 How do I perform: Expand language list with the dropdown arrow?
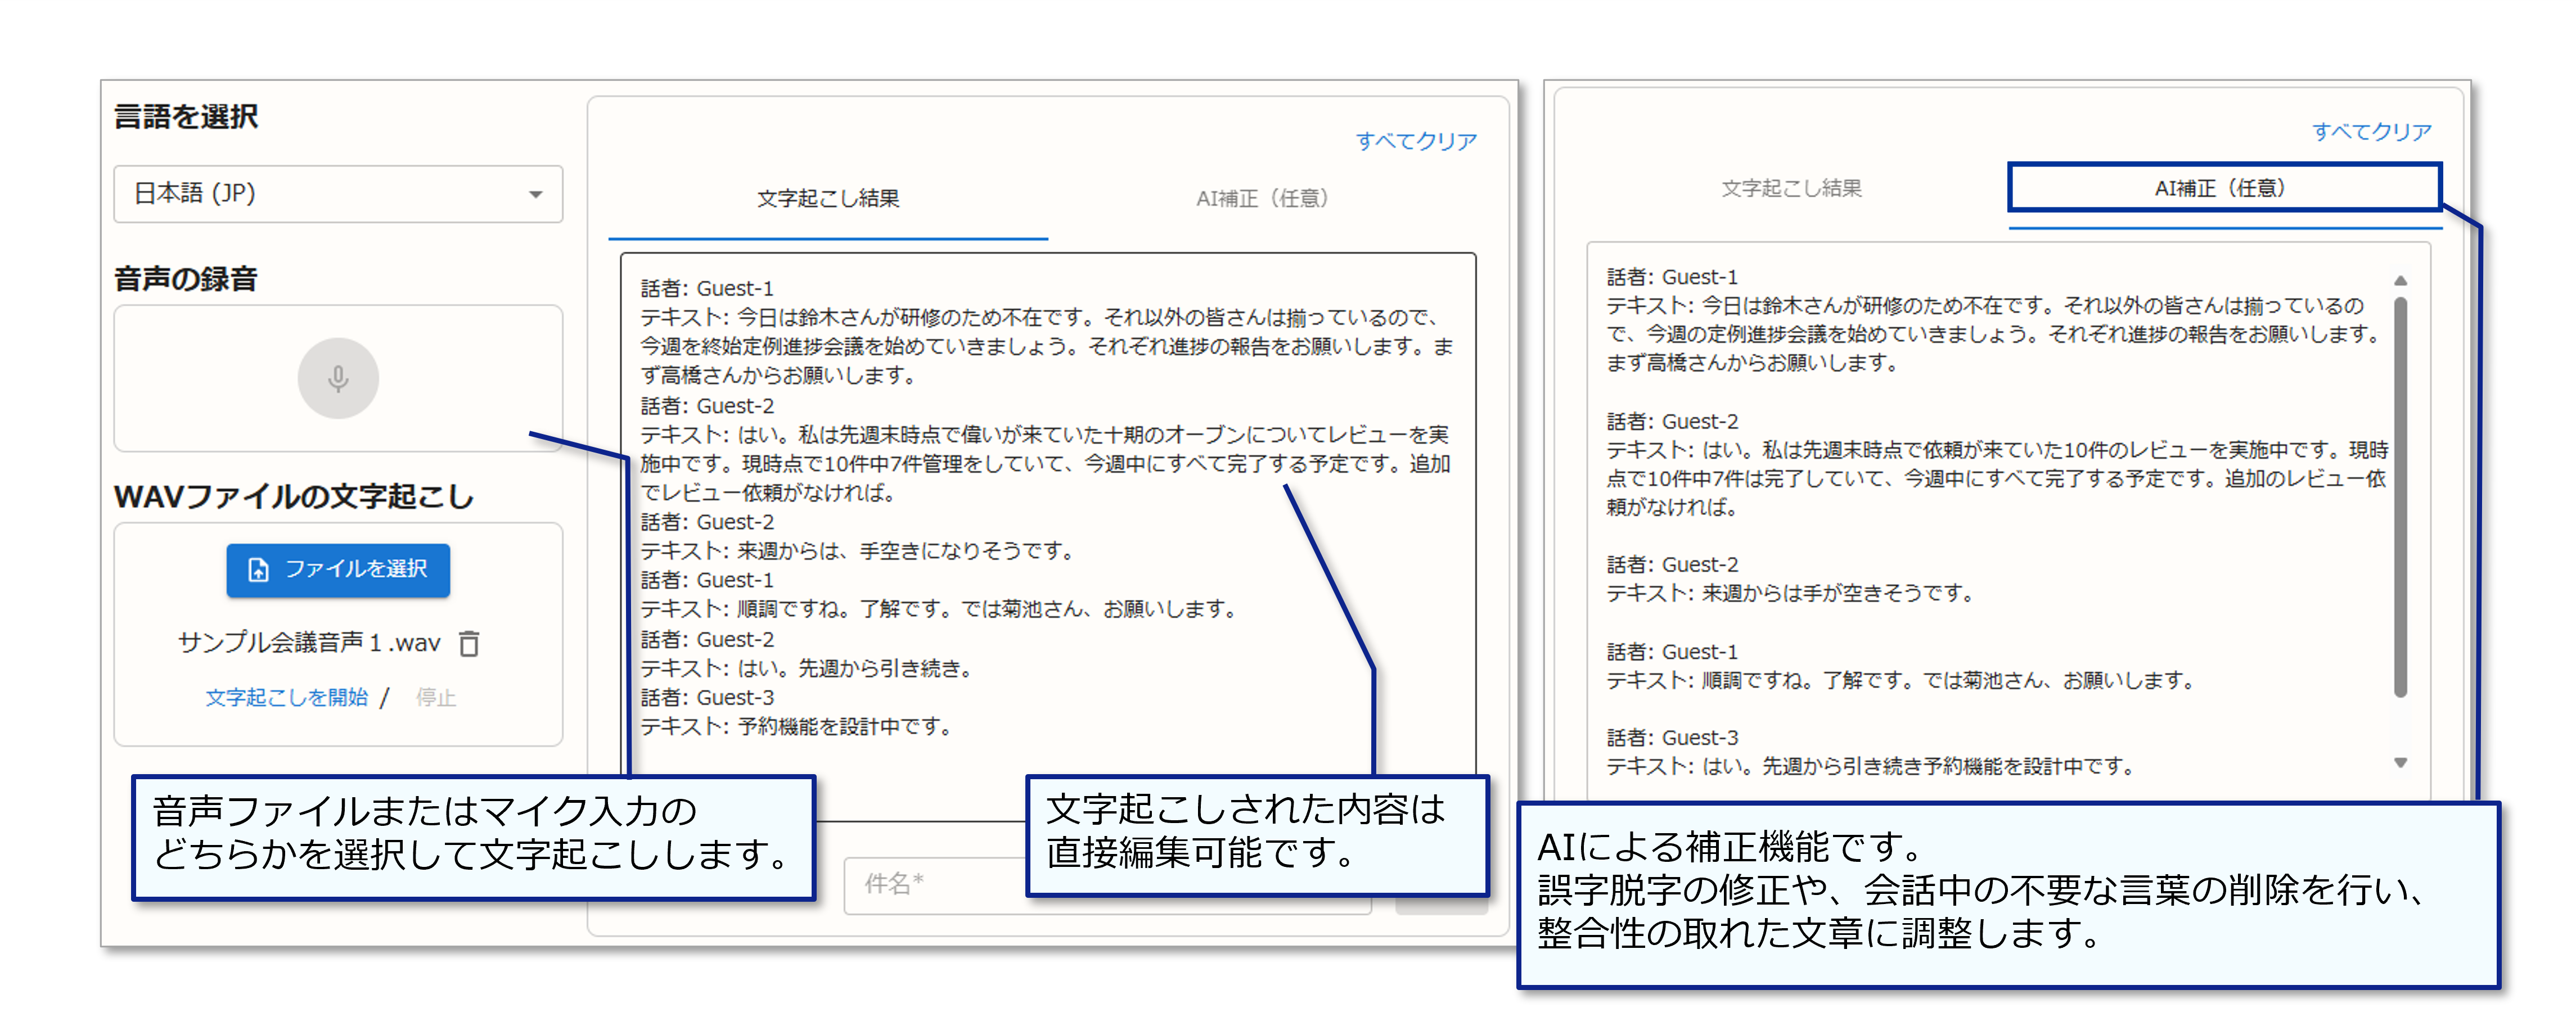pyautogui.click(x=536, y=194)
